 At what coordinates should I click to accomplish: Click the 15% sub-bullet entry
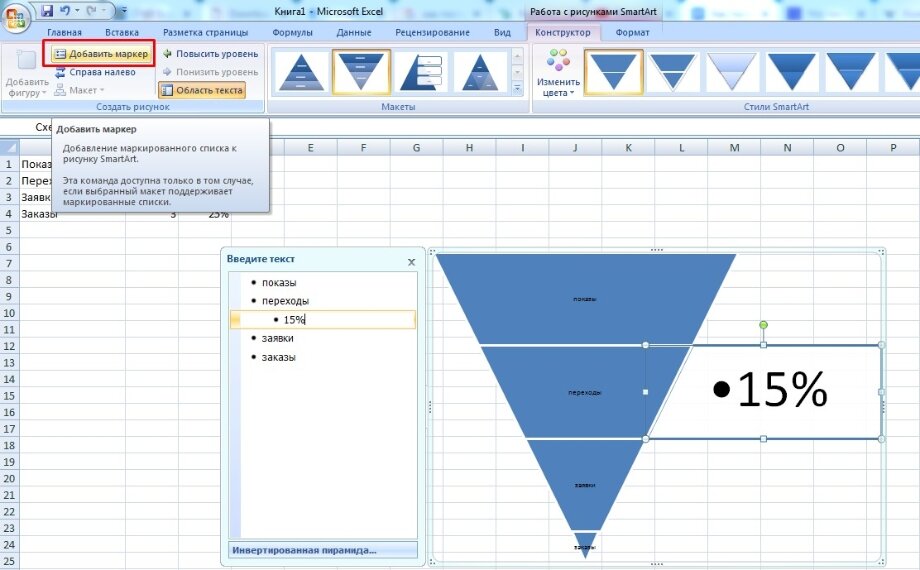tap(323, 319)
